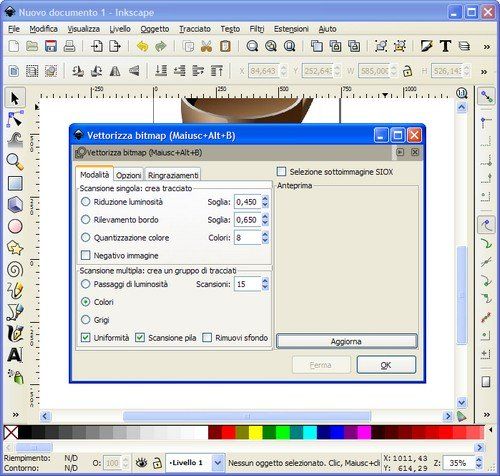Click the canvas horizontal scrollbar thumb
This screenshot has height=476, width=500.
coord(247,416)
